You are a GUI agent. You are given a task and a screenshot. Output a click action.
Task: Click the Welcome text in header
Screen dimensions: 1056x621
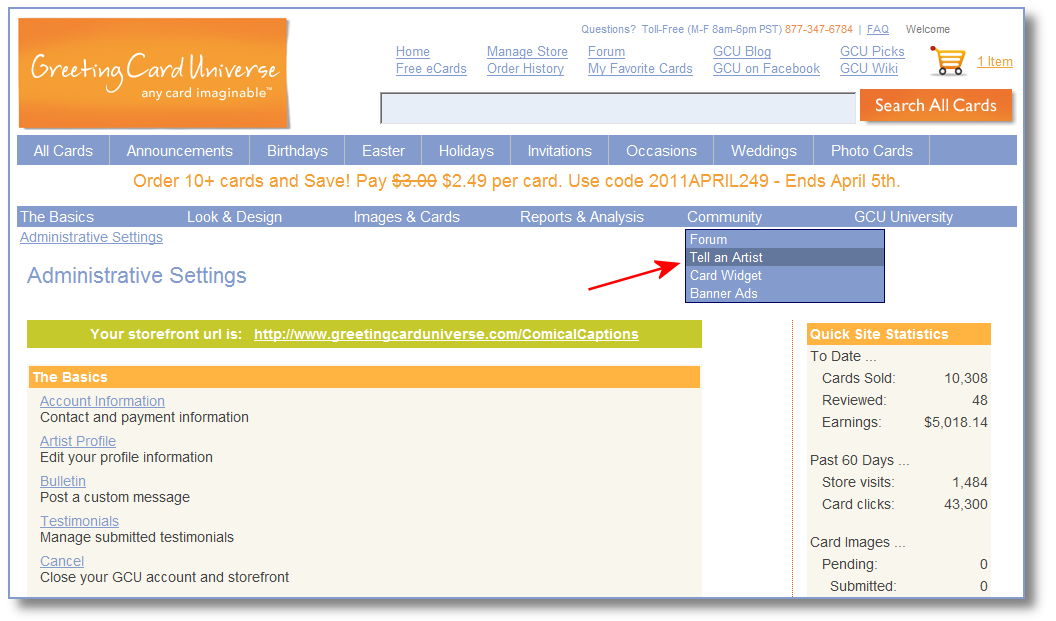pyautogui.click(x=927, y=30)
